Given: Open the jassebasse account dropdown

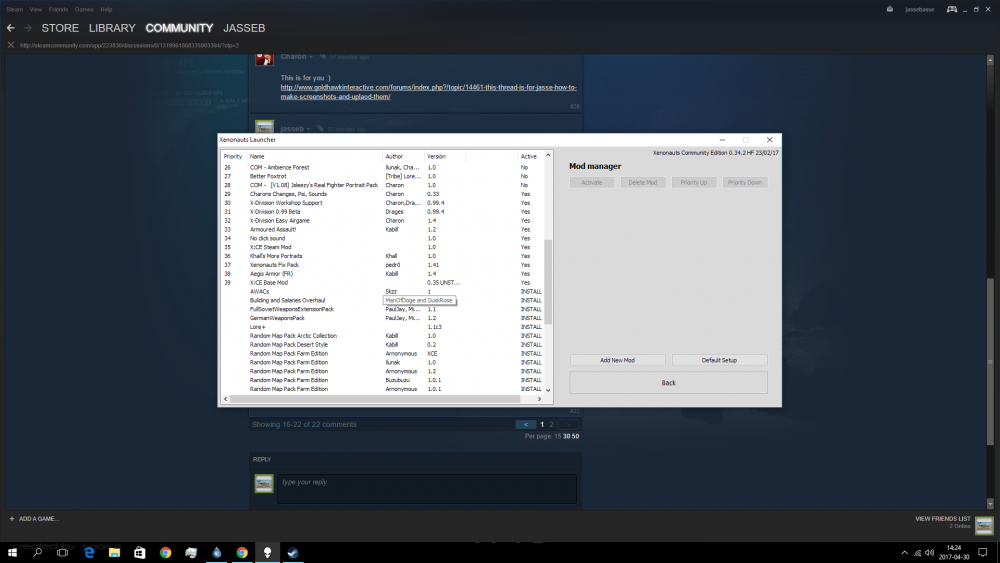Looking at the screenshot, I should (x=920, y=9).
